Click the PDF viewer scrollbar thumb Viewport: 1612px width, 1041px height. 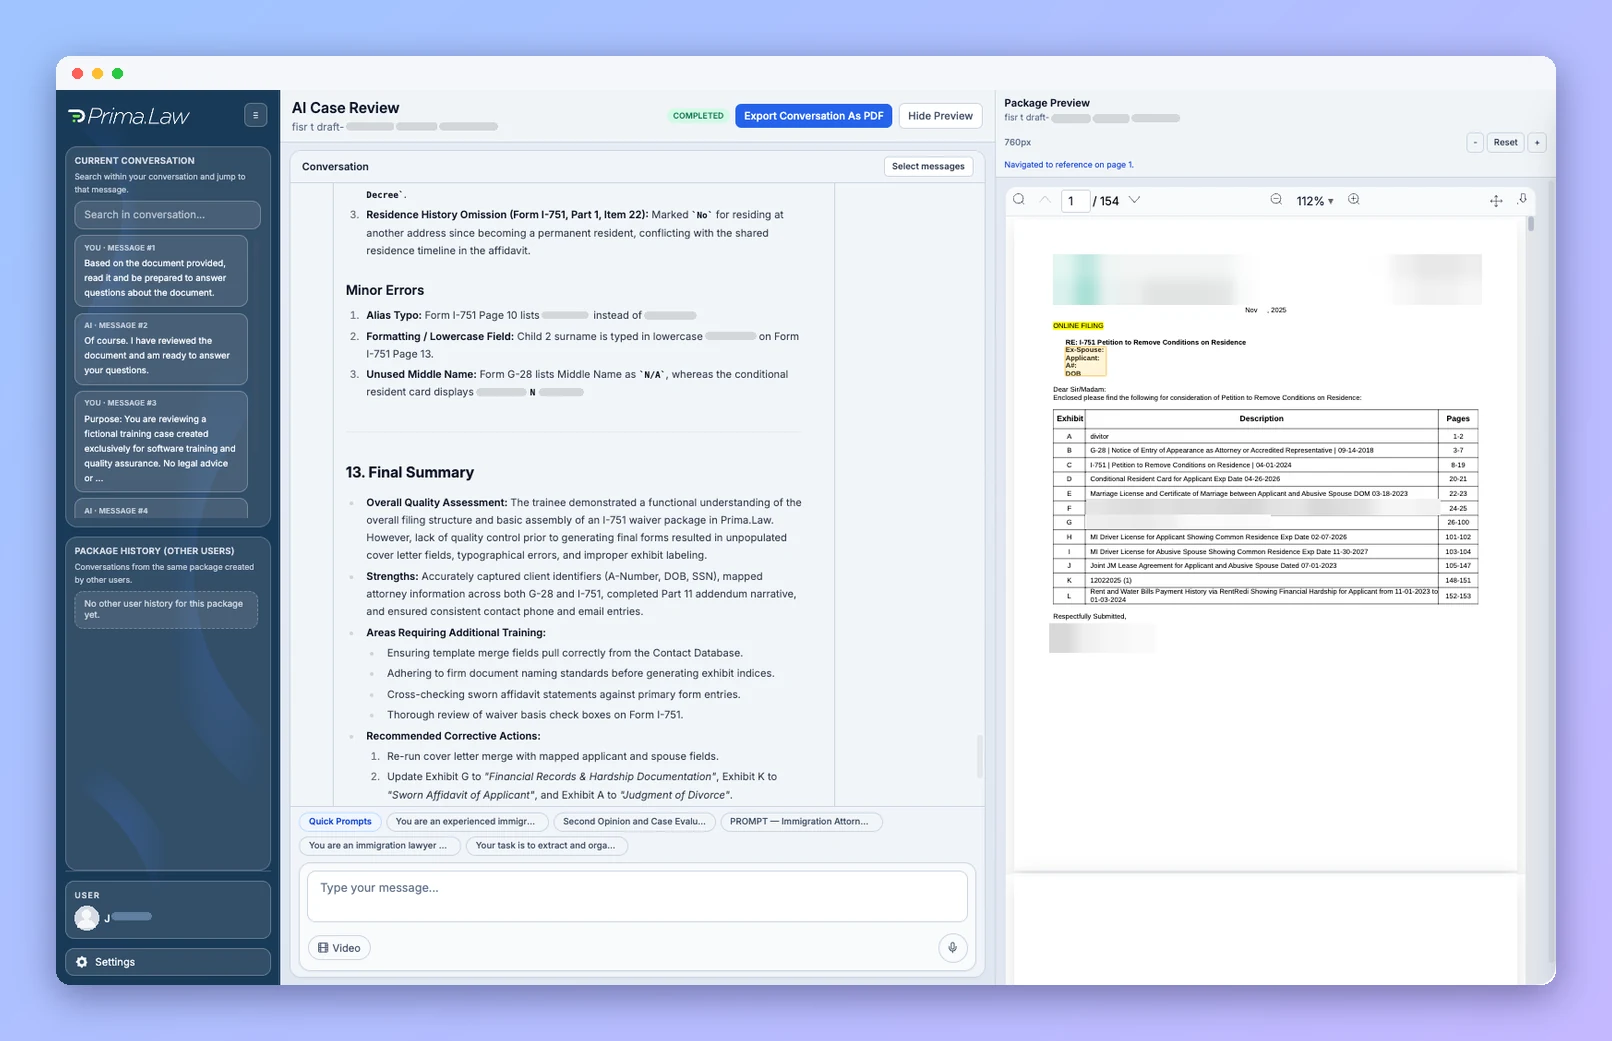pos(1531,224)
